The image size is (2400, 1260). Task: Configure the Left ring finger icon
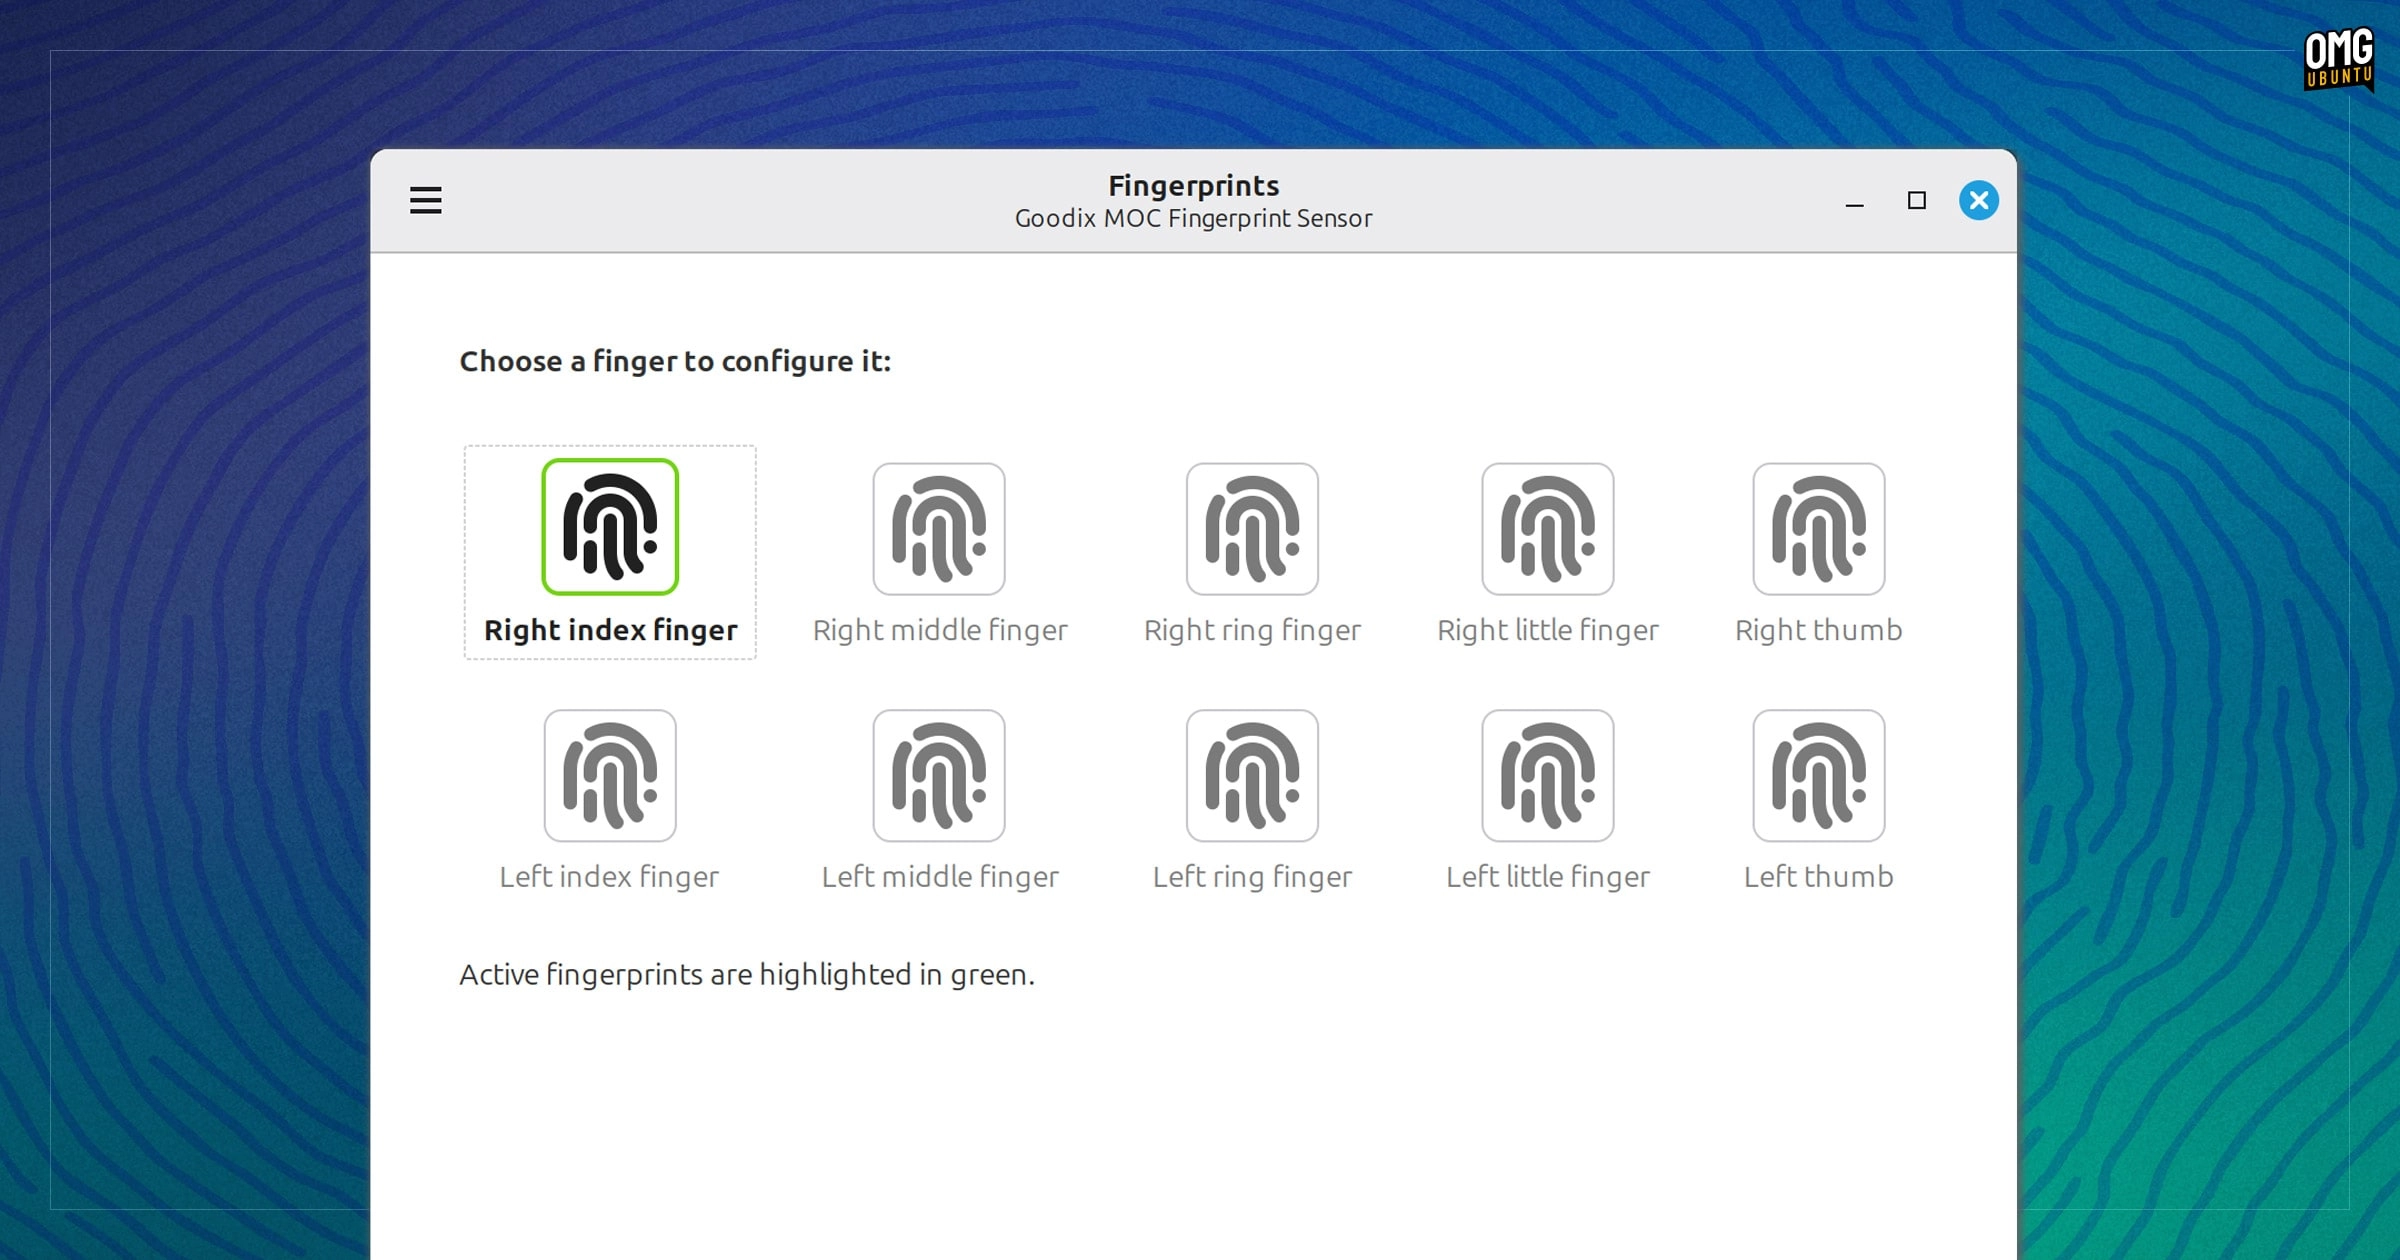[x=1252, y=776]
